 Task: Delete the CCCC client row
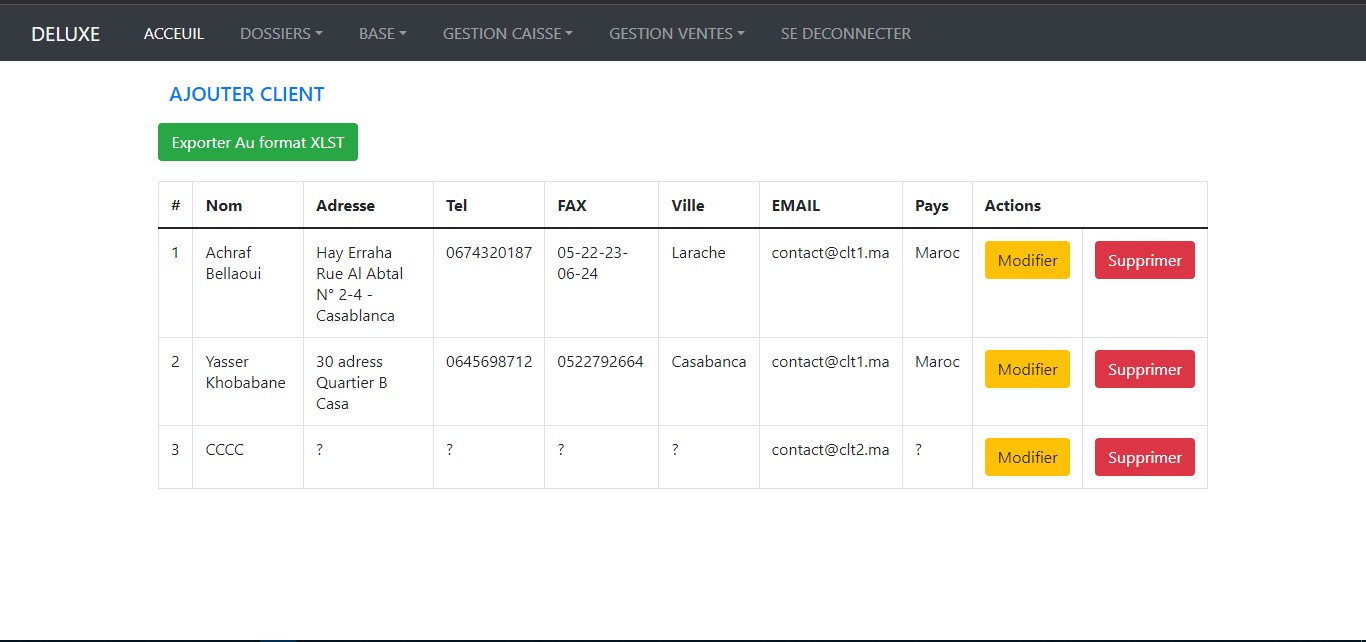tap(1144, 457)
